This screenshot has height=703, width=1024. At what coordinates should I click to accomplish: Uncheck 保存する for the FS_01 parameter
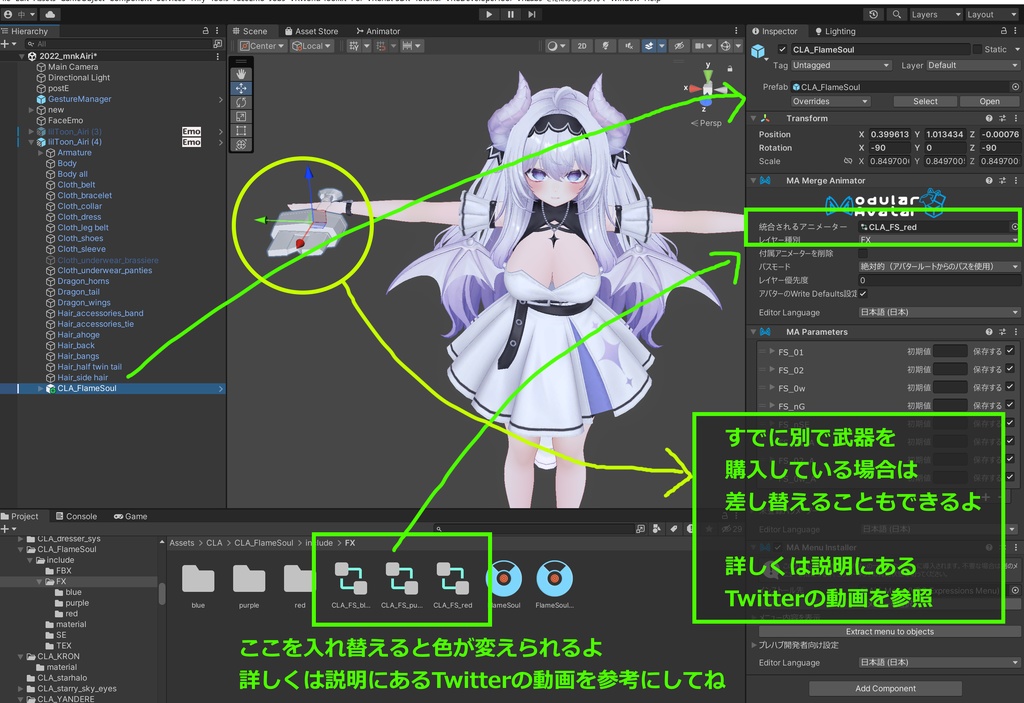[1010, 351]
